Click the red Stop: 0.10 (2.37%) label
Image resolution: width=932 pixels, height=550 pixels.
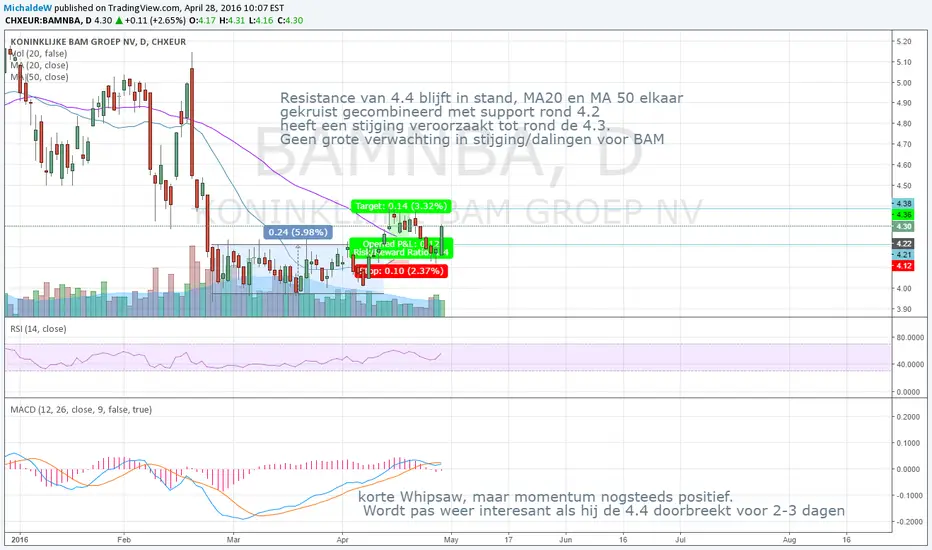click(x=401, y=271)
